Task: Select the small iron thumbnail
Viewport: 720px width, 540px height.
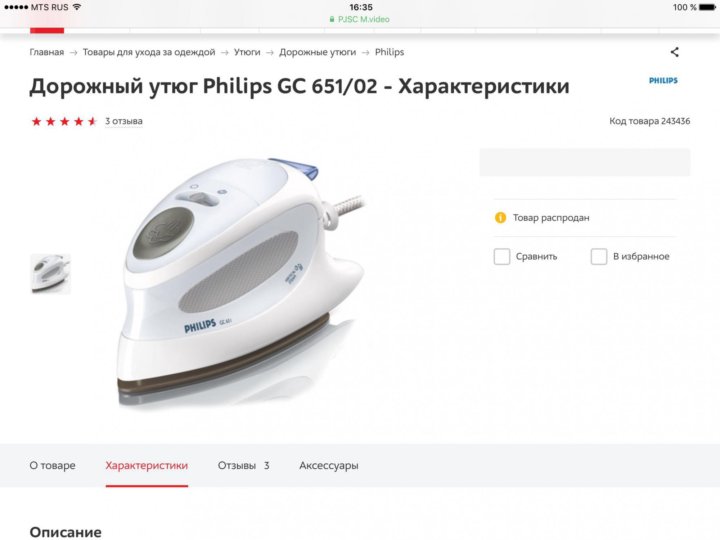Action: 51,274
